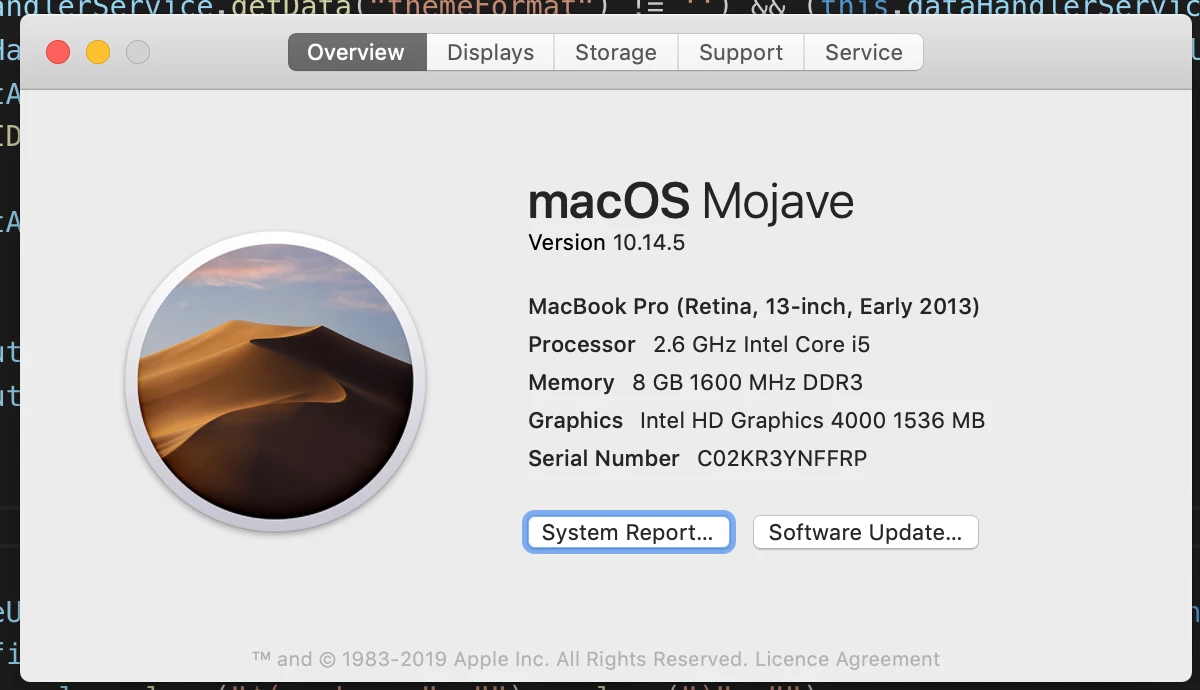
Task: Click the Graphics label
Action: pos(575,421)
